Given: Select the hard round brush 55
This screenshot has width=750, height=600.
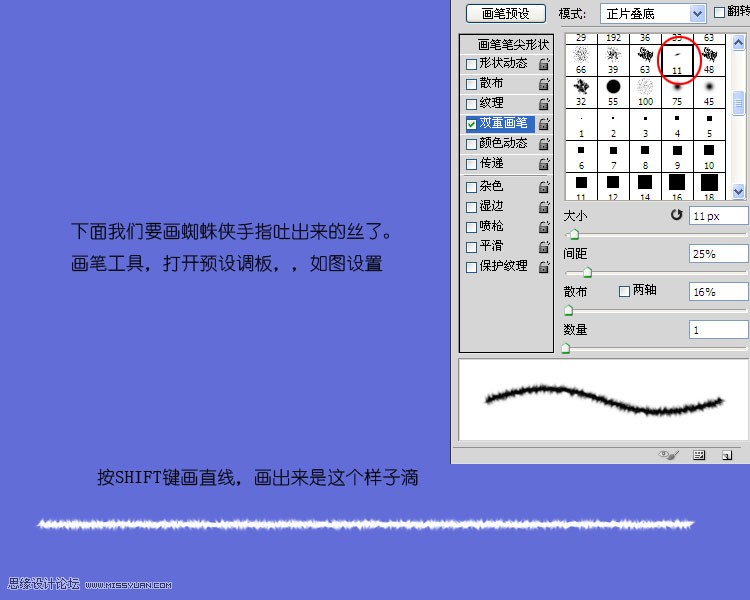Looking at the screenshot, I should coord(613,92).
